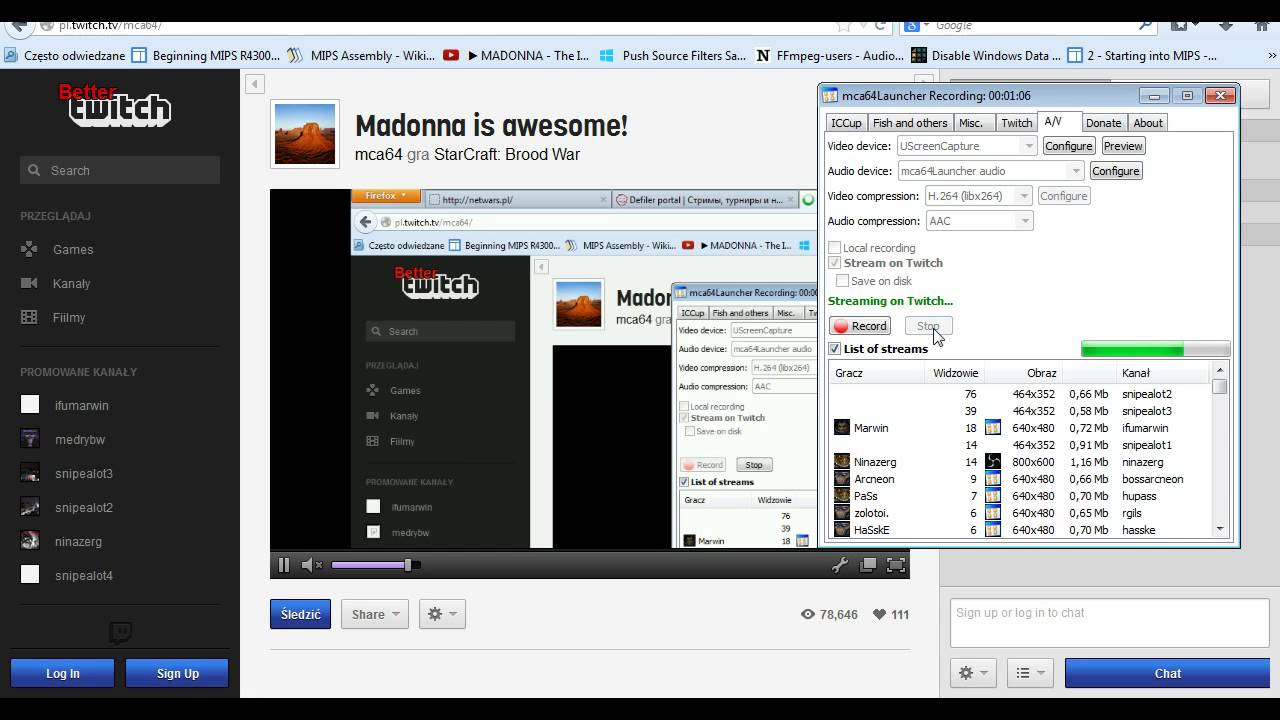Open the ninazerg channel avatar

click(x=30, y=540)
